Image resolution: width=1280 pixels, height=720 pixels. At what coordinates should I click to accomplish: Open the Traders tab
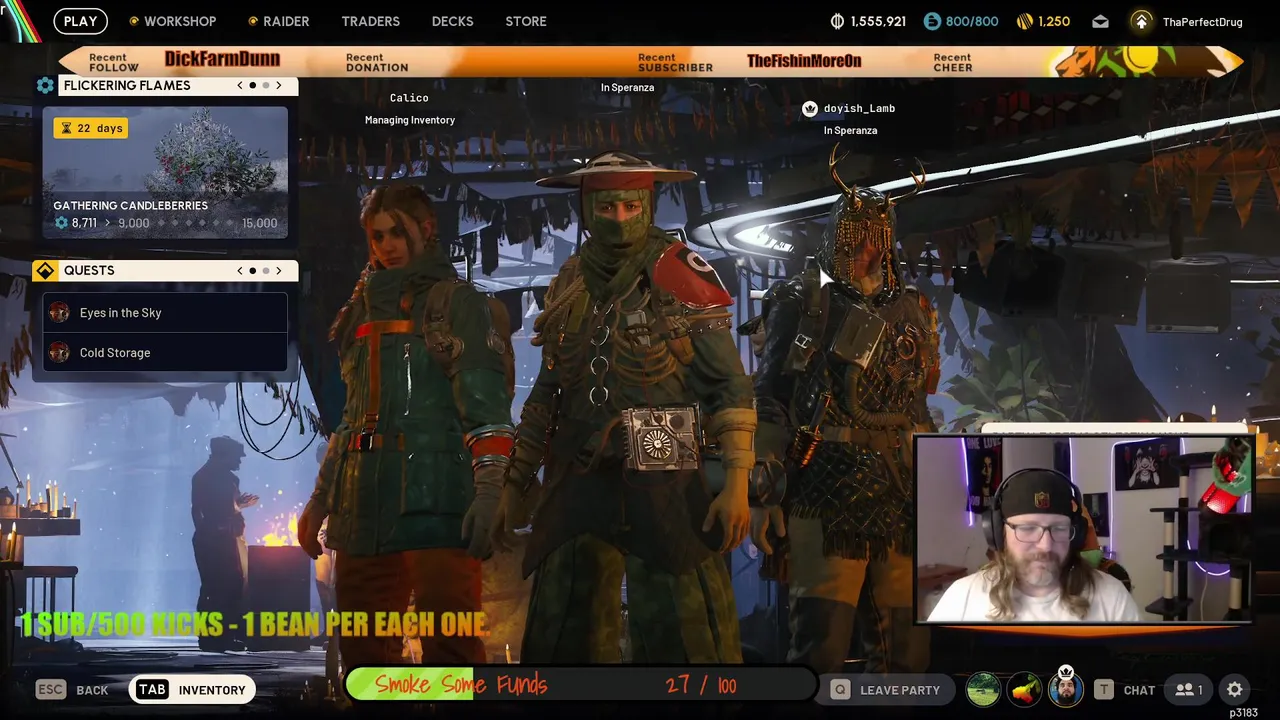(370, 21)
